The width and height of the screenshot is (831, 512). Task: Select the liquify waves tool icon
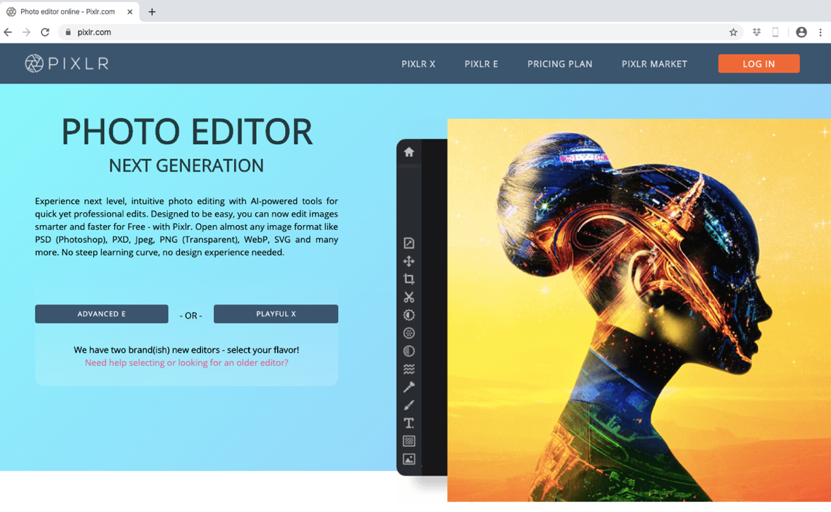coord(409,369)
